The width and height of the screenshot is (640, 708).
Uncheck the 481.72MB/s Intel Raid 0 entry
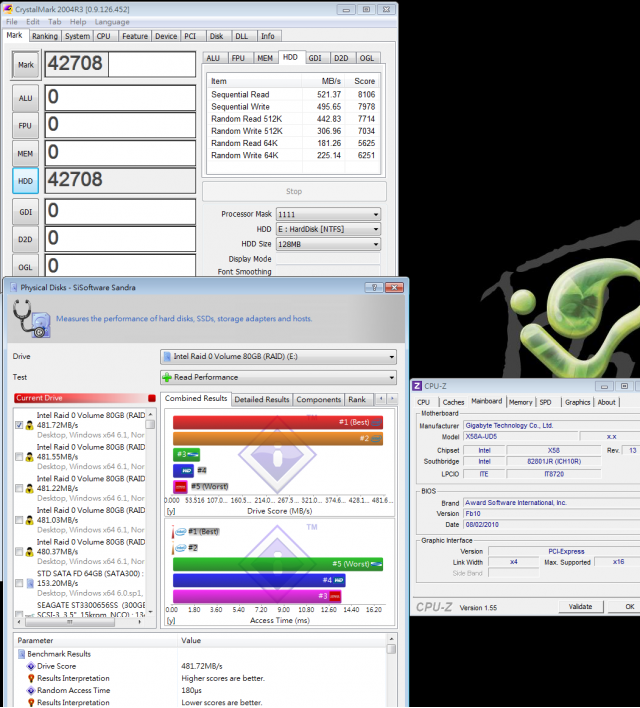coord(19,425)
